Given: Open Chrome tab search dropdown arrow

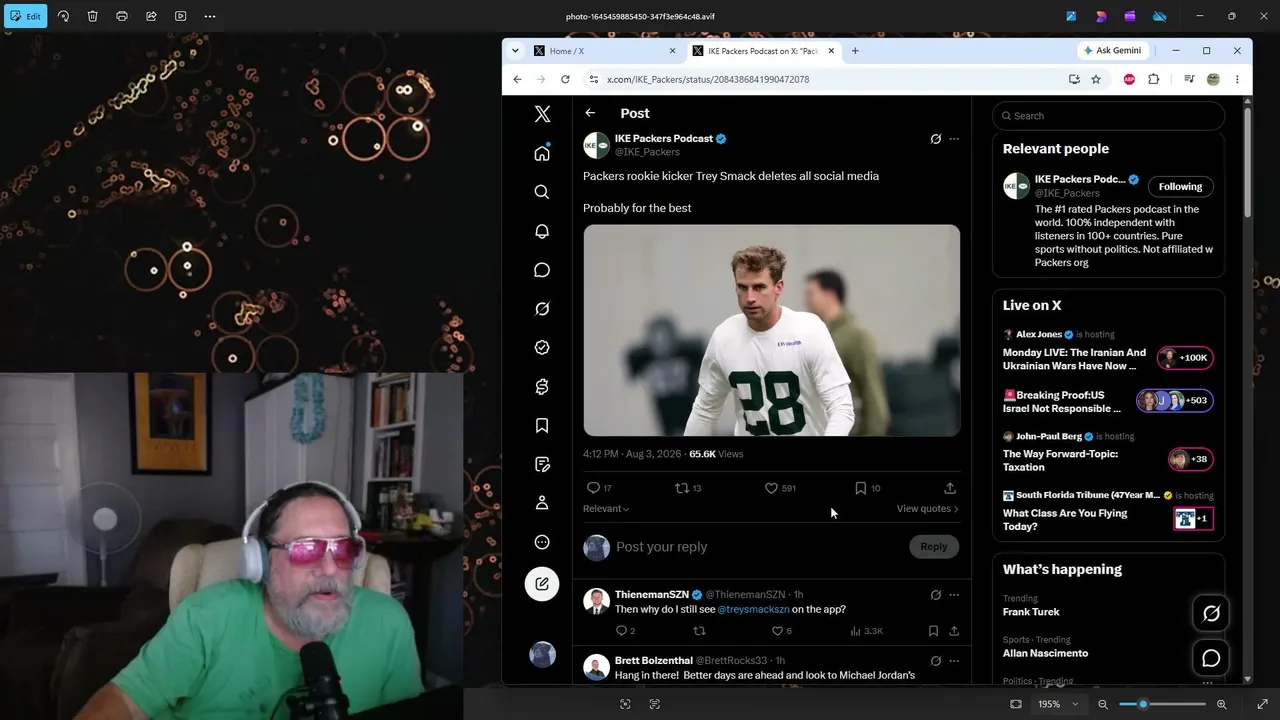Looking at the screenshot, I should (x=515, y=51).
